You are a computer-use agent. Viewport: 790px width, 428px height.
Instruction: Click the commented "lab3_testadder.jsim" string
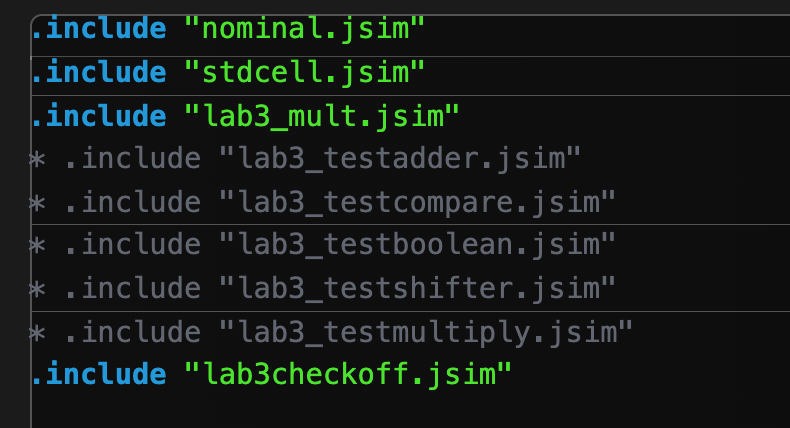point(400,158)
